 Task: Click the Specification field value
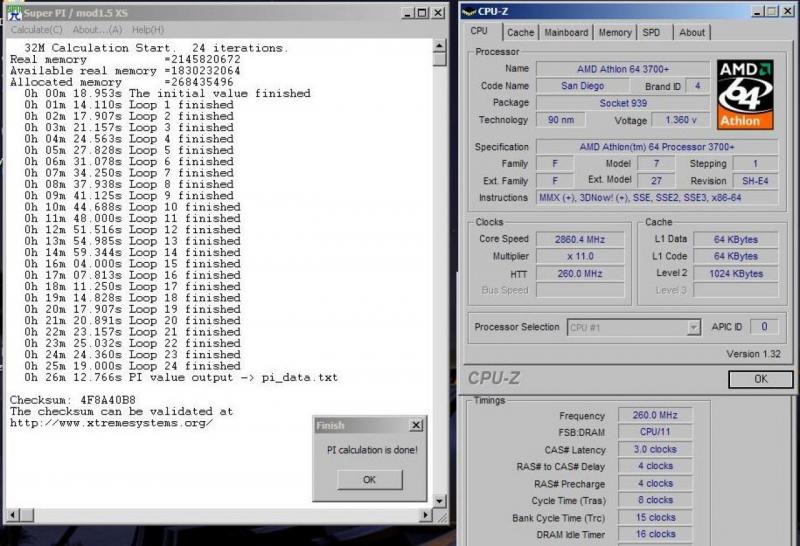(657, 147)
